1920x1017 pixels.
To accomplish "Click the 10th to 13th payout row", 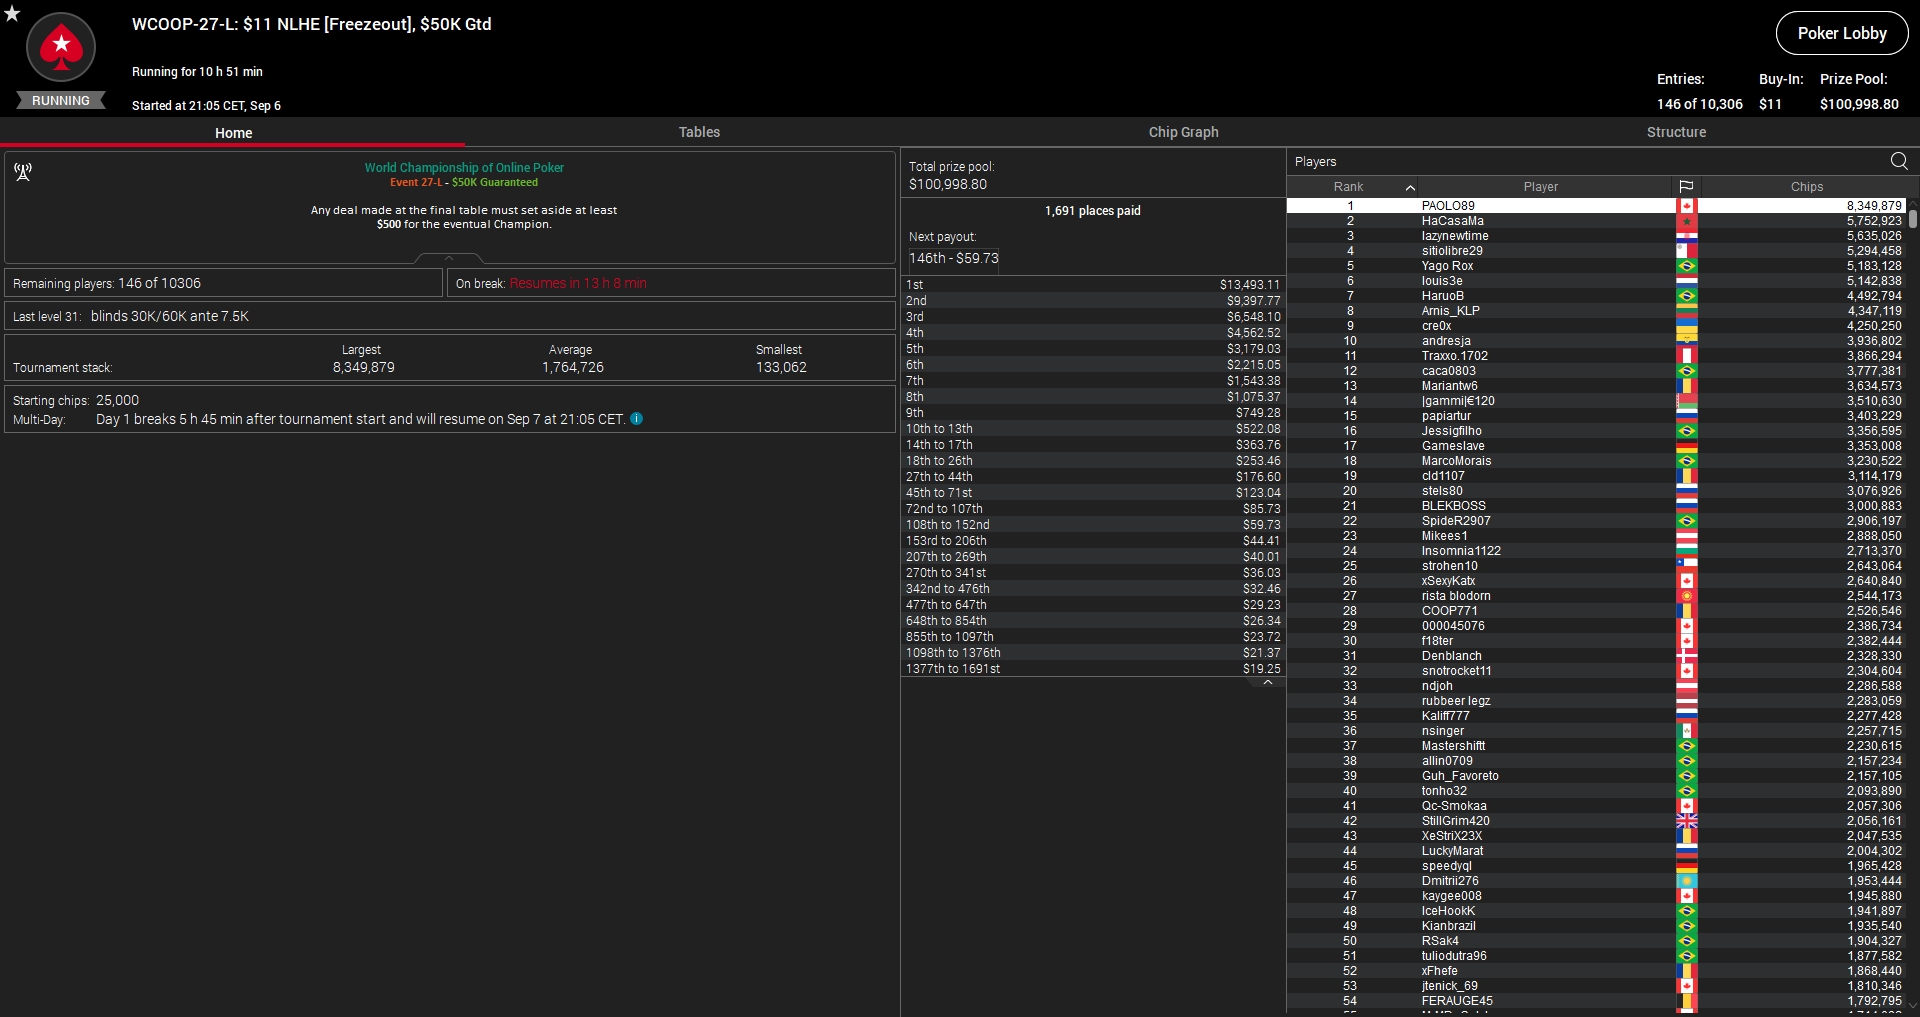I will coord(1093,429).
